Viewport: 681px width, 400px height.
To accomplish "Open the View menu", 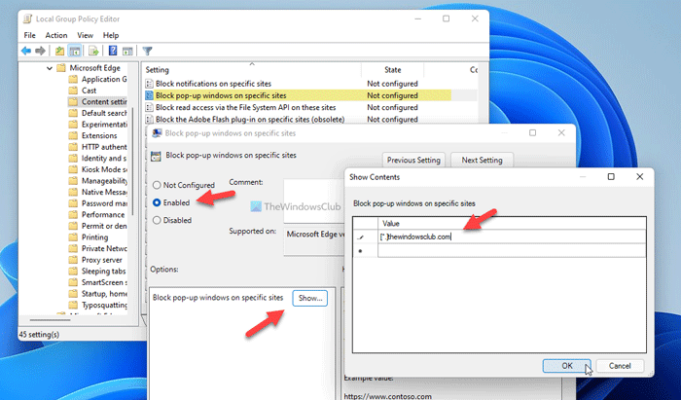I will [85, 35].
